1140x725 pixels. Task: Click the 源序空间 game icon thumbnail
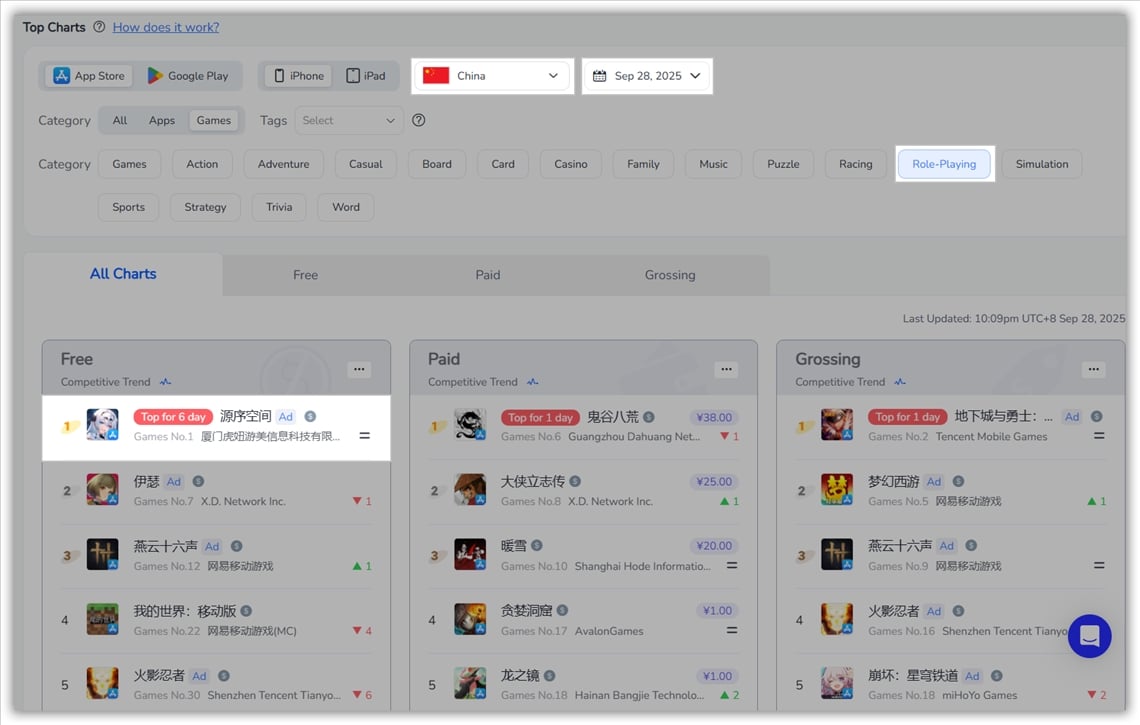[102, 425]
